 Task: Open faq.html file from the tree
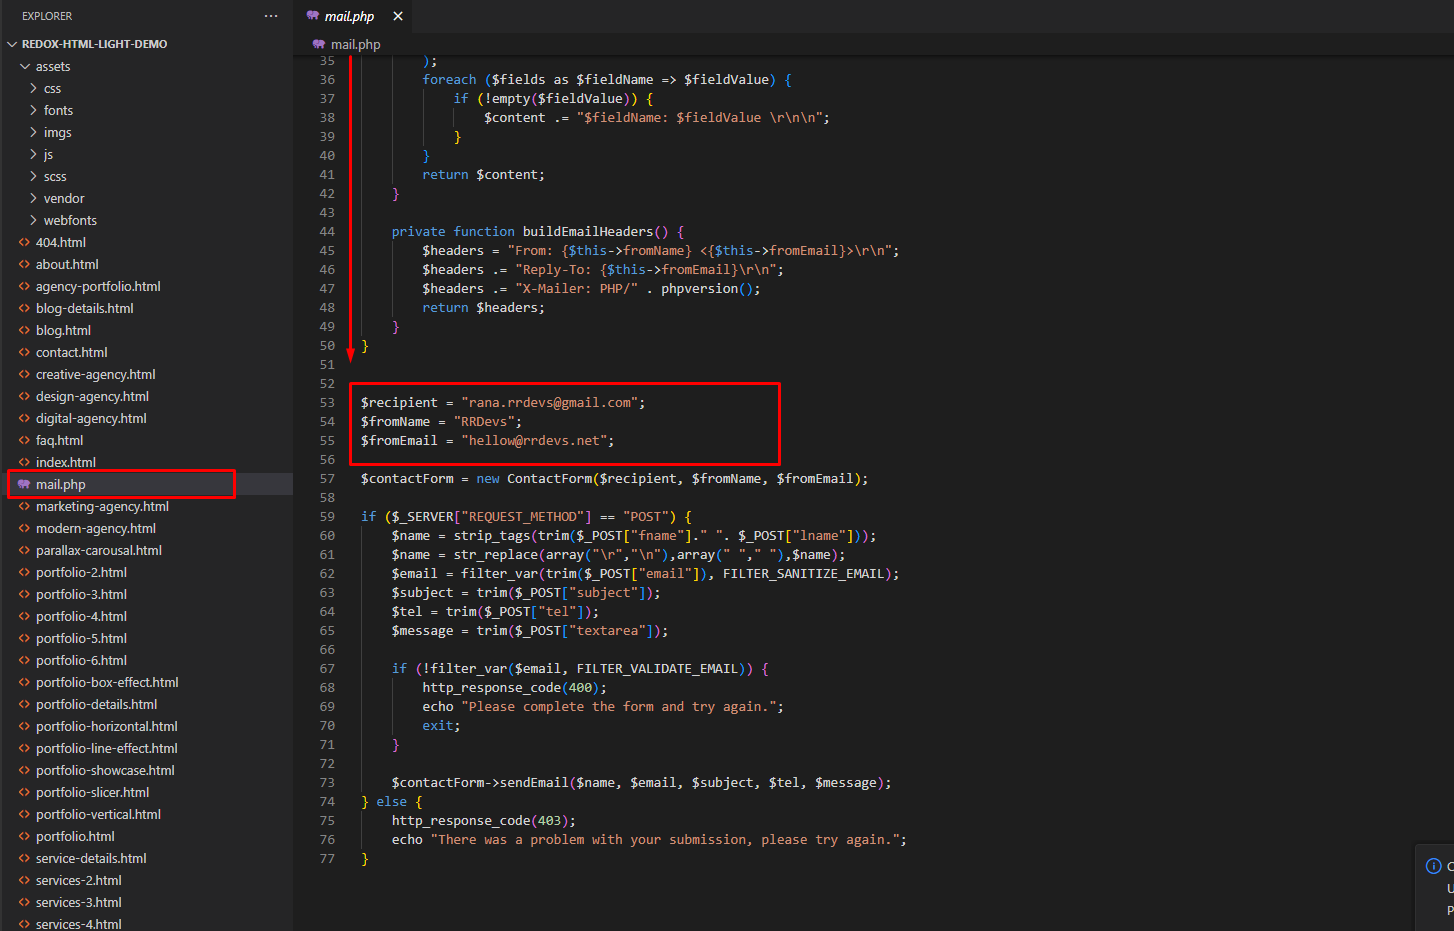[x=59, y=440]
